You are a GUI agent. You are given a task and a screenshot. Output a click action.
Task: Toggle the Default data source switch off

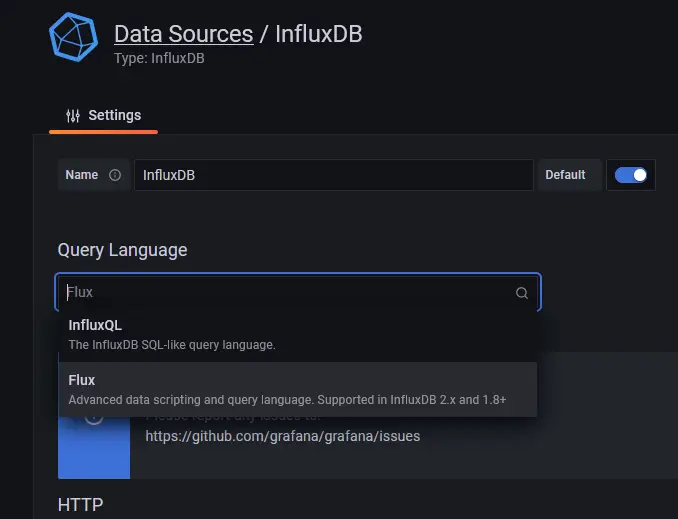pyautogui.click(x=631, y=175)
